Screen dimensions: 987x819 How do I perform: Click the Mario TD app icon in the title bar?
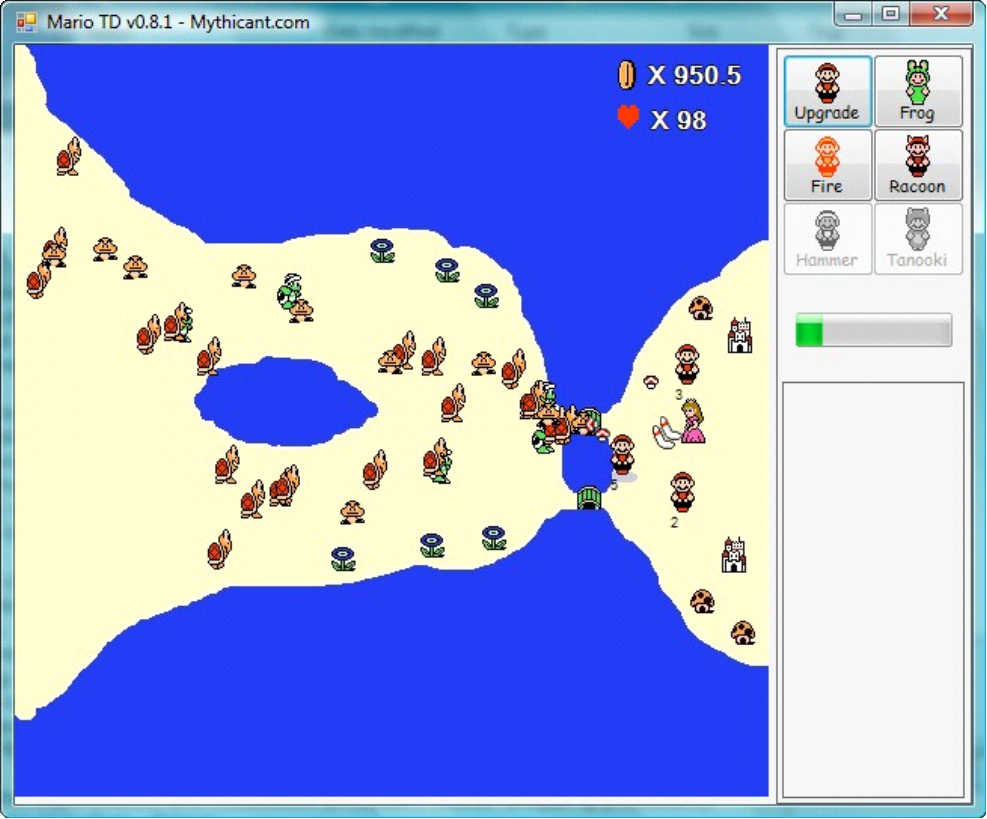click(27, 23)
